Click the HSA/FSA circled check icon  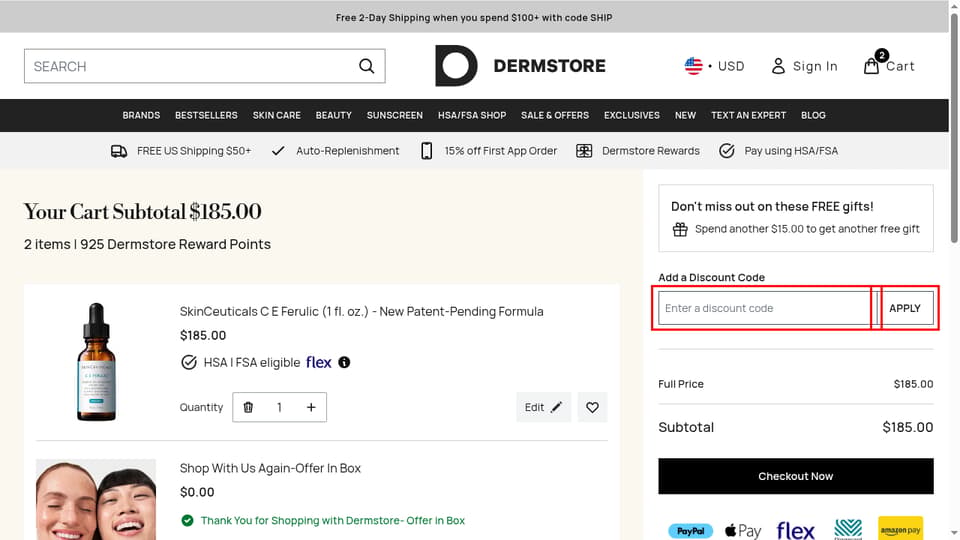coord(727,151)
